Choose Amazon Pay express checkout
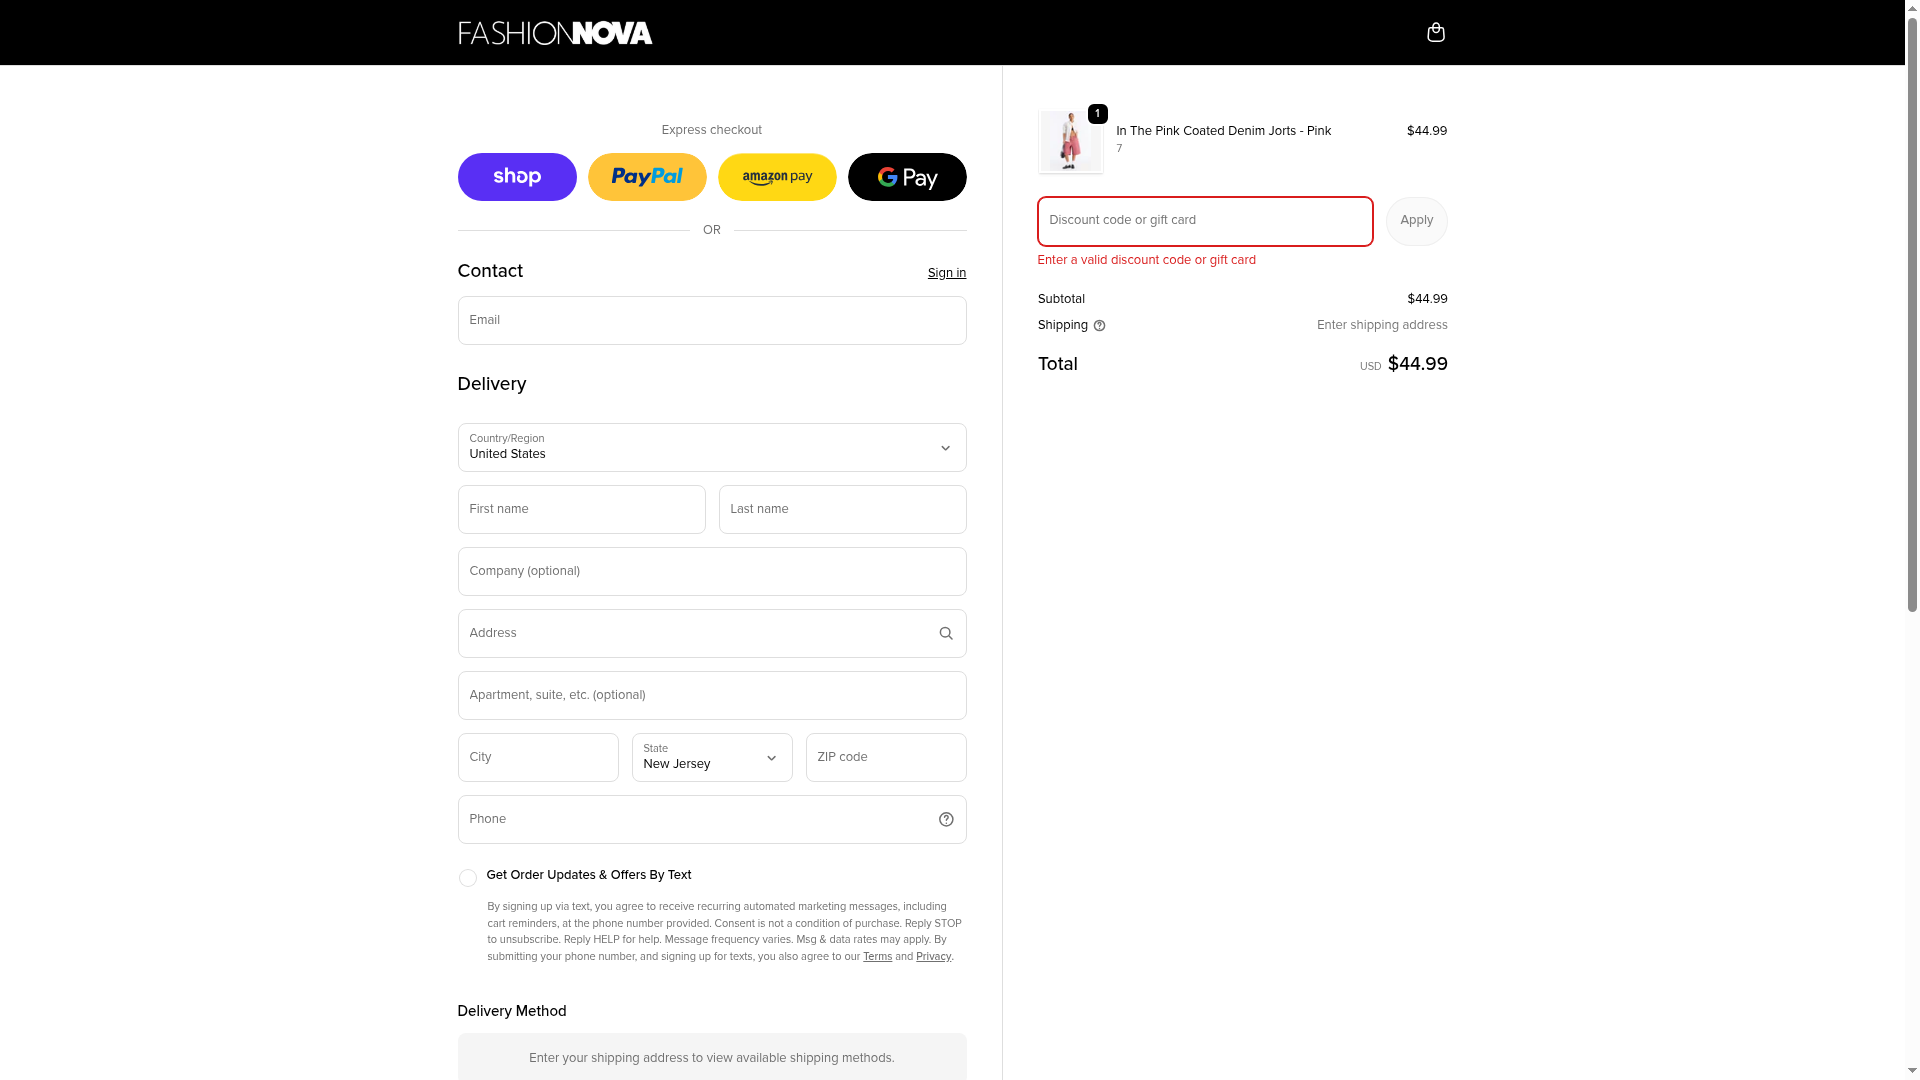 [777, 177]
